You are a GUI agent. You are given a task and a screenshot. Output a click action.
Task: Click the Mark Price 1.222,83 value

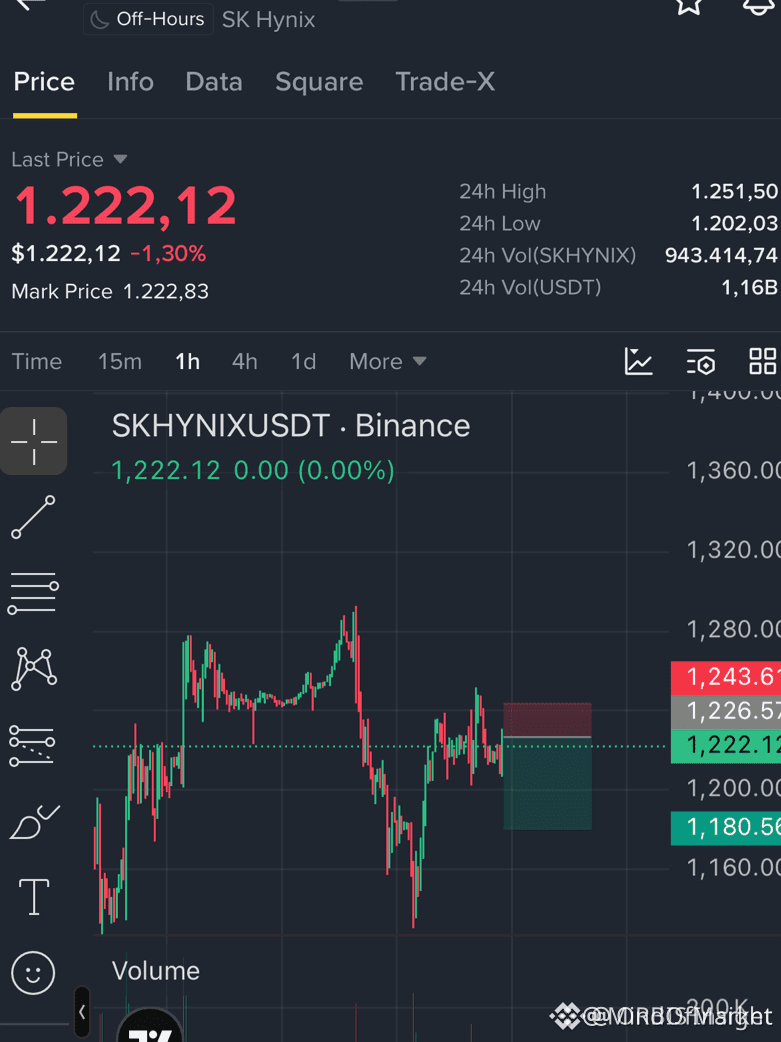tap(166, 291)
